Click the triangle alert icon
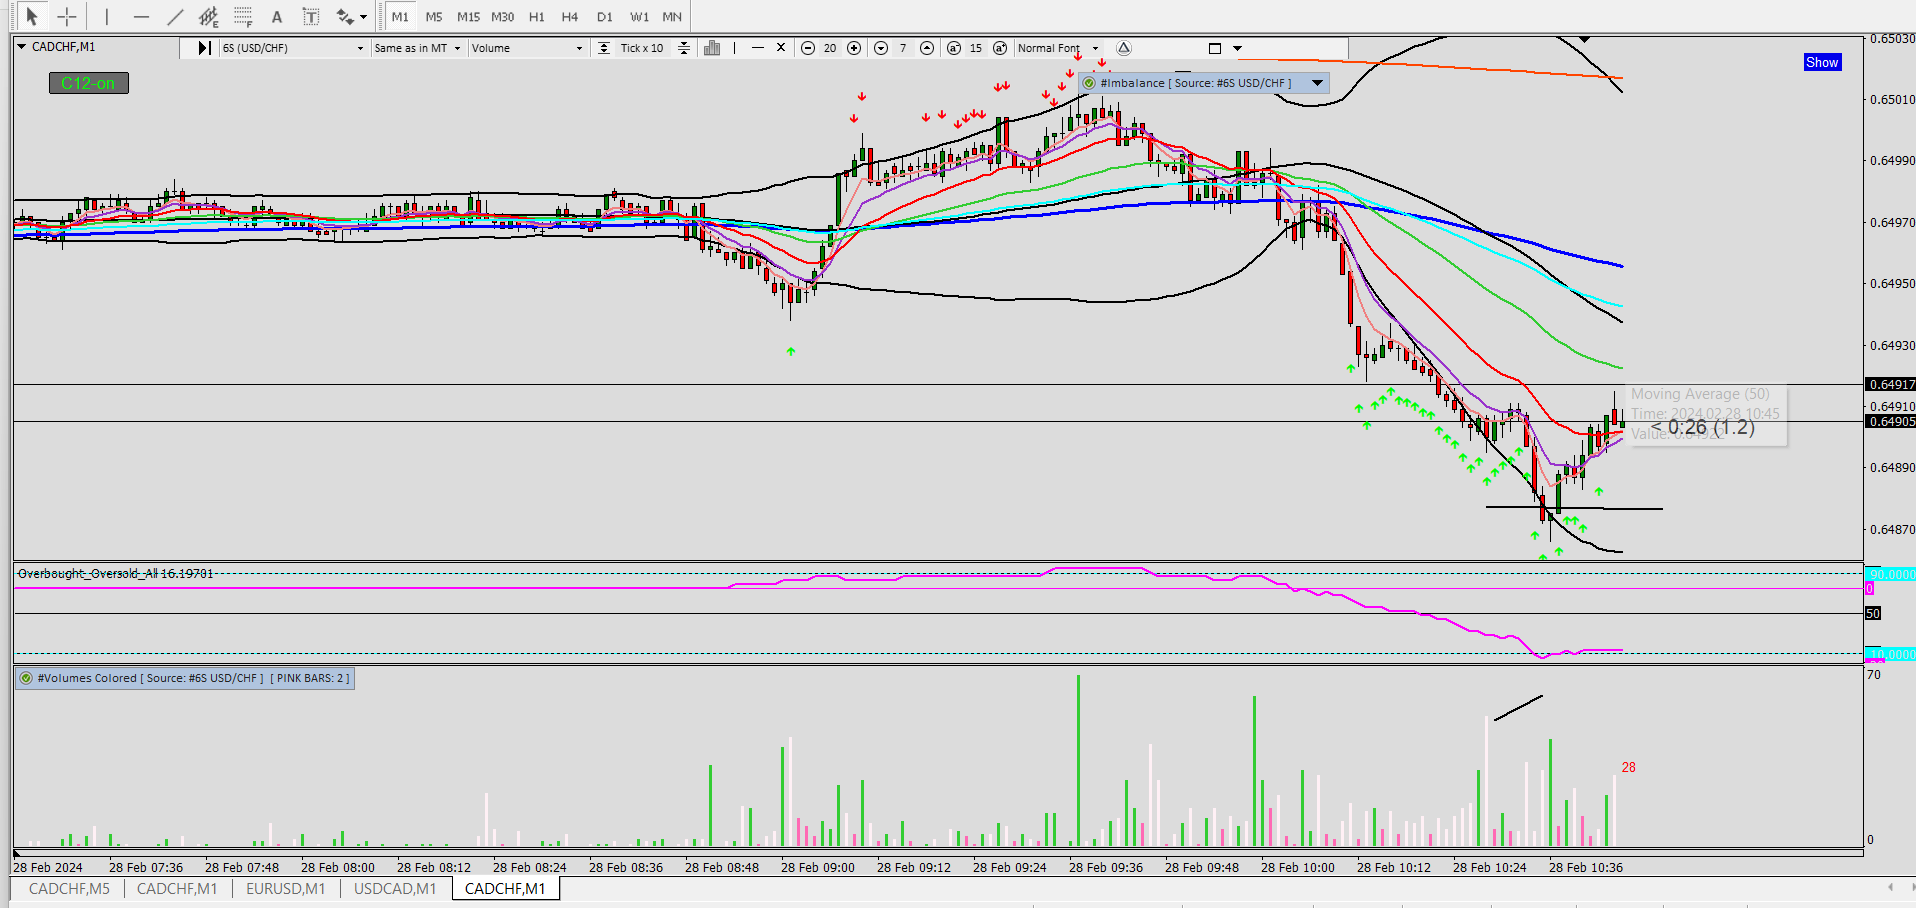This screenshot has height=908, width=1916. point(1124,48)
